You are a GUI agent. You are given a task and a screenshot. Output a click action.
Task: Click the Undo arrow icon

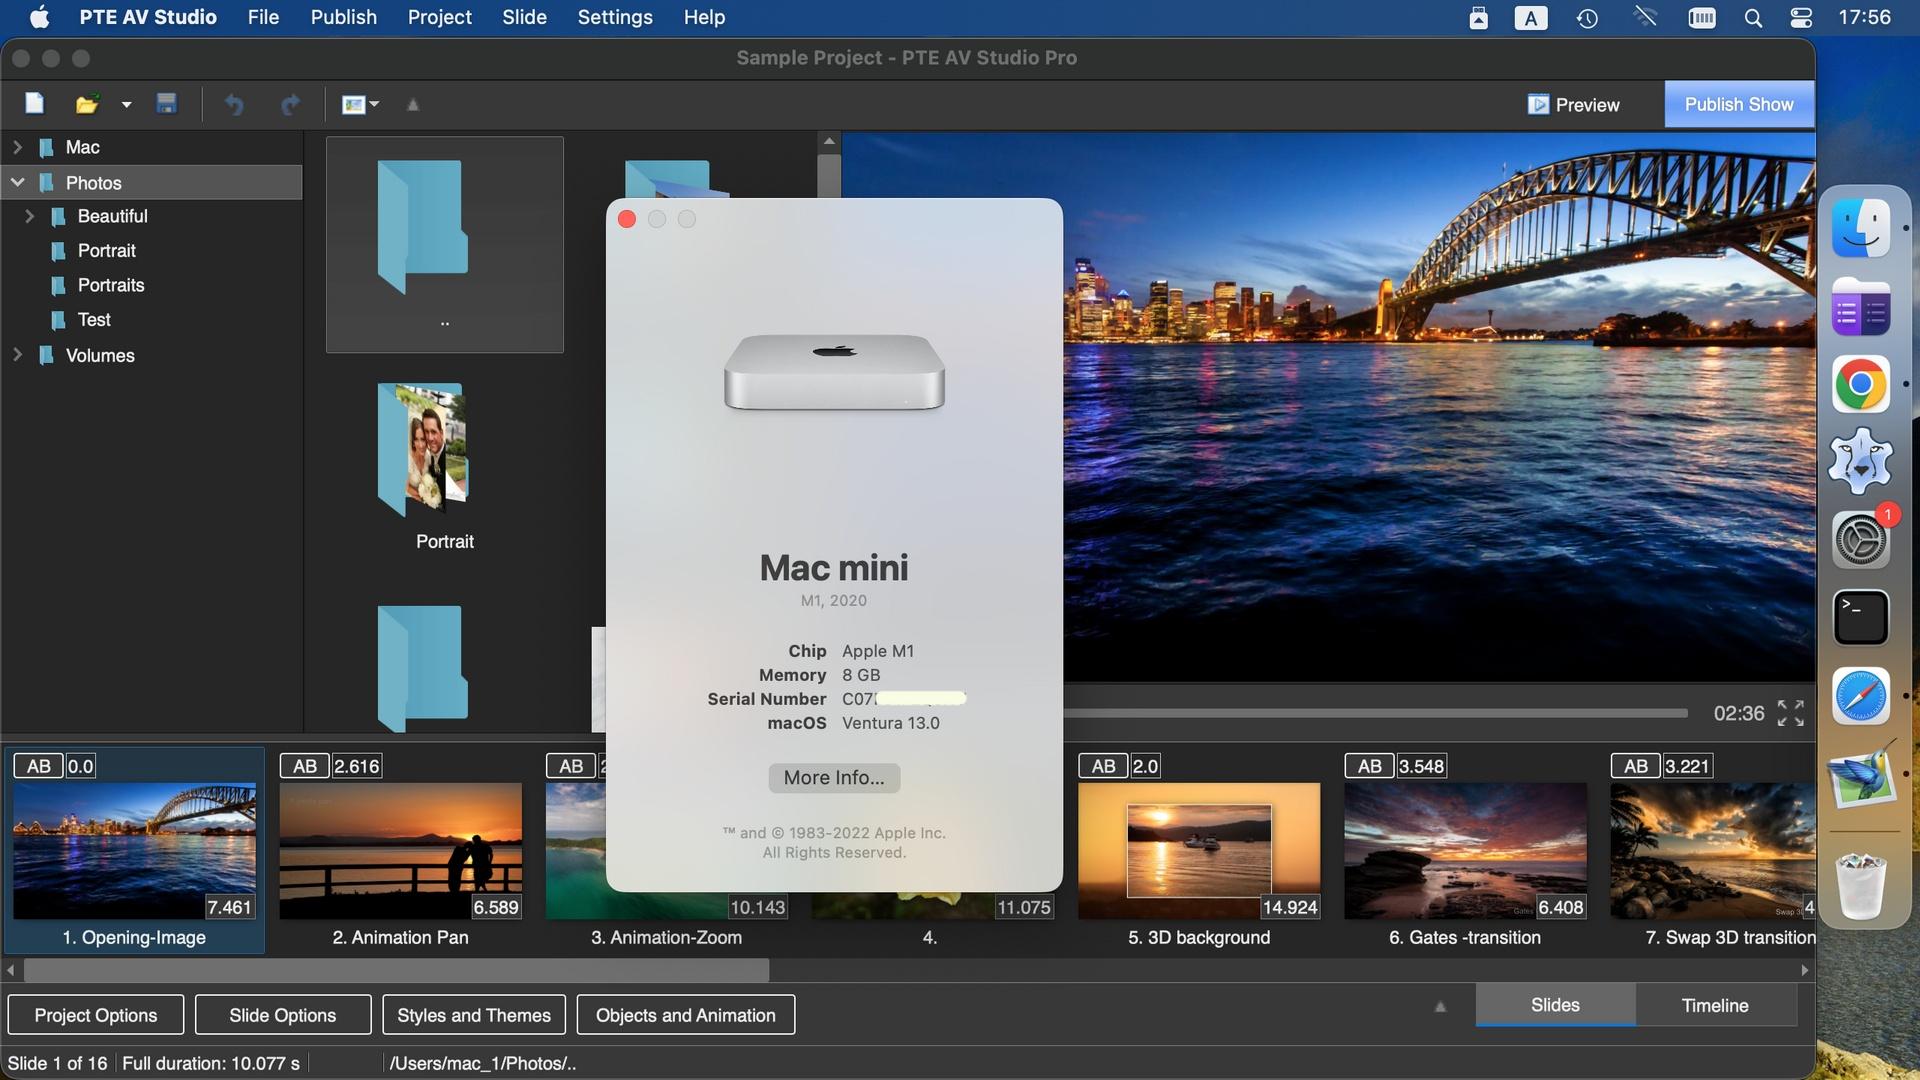pyautogui.click(x=234, y=104)
